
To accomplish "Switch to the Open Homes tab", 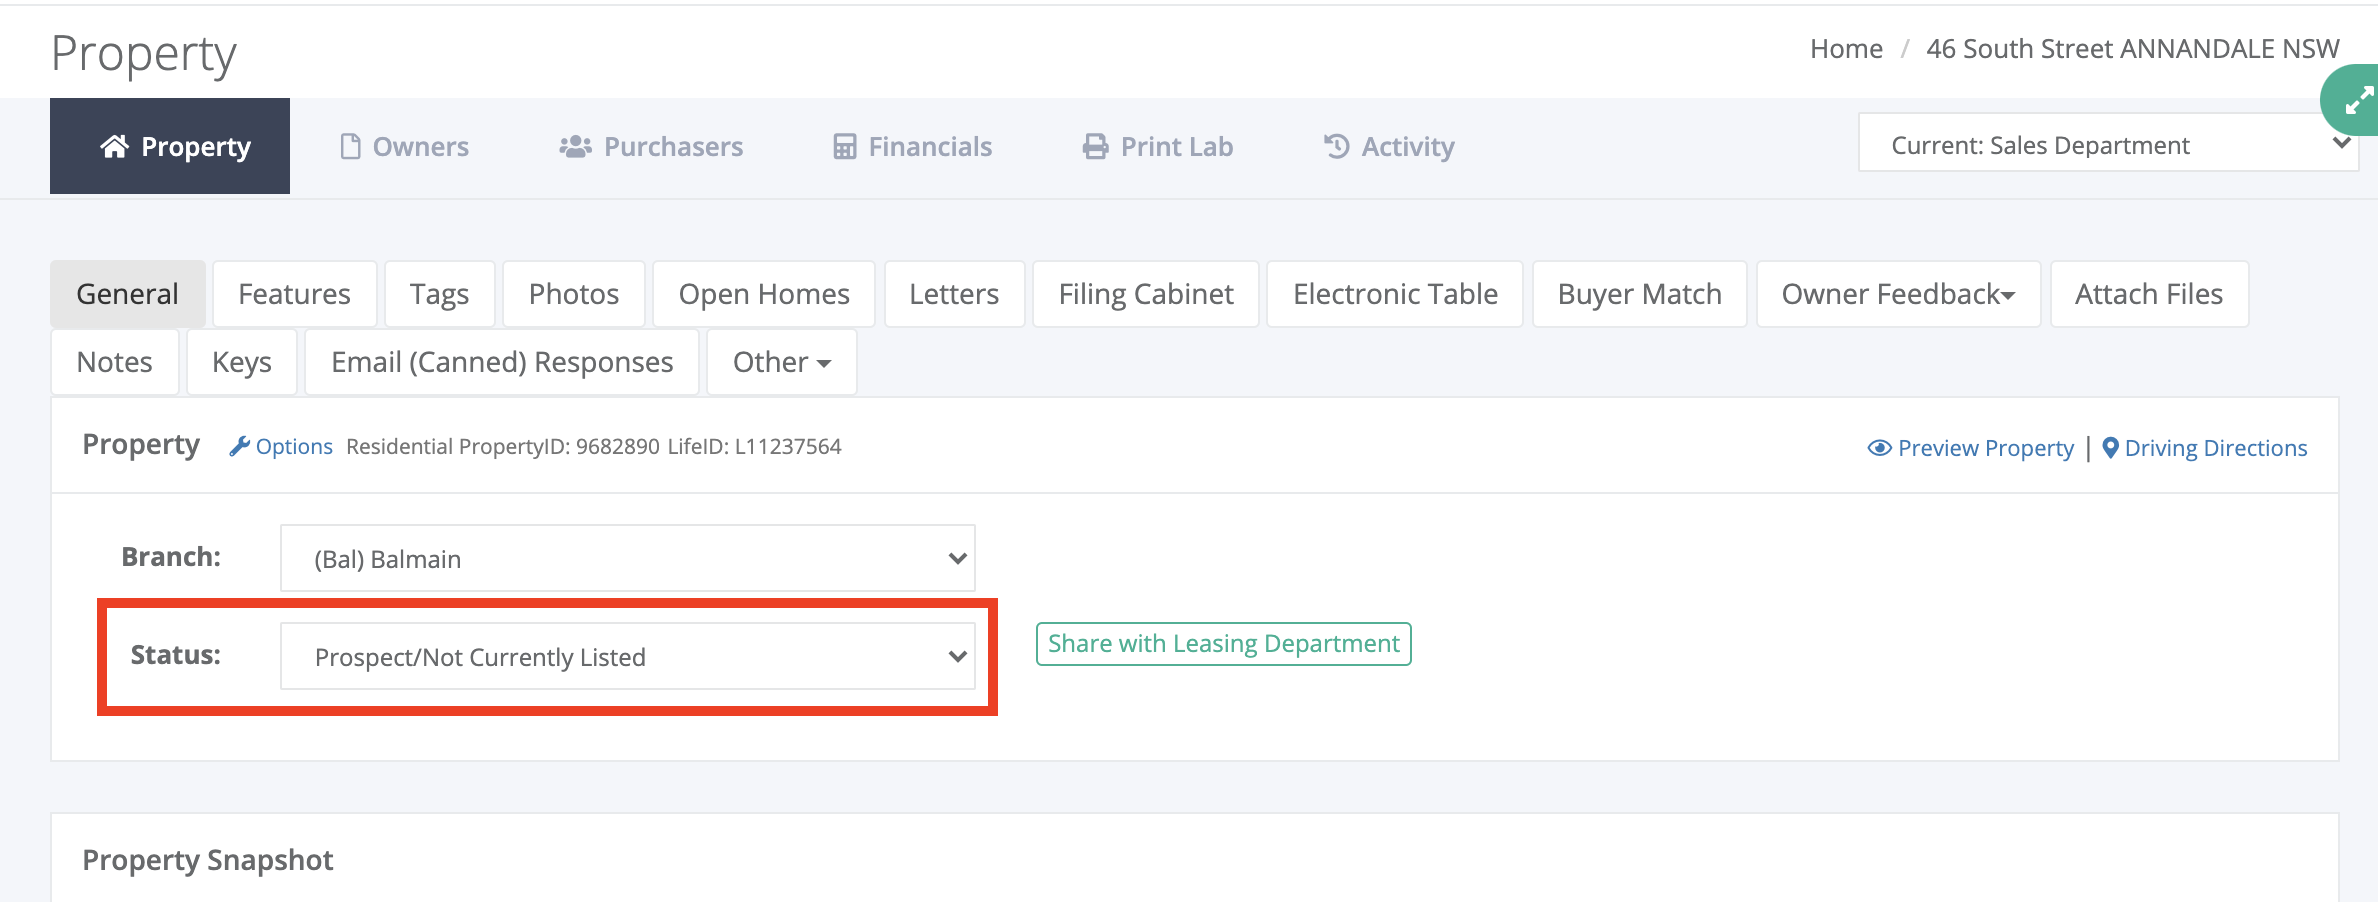I will pyautogui.click(x=764, y=294).
